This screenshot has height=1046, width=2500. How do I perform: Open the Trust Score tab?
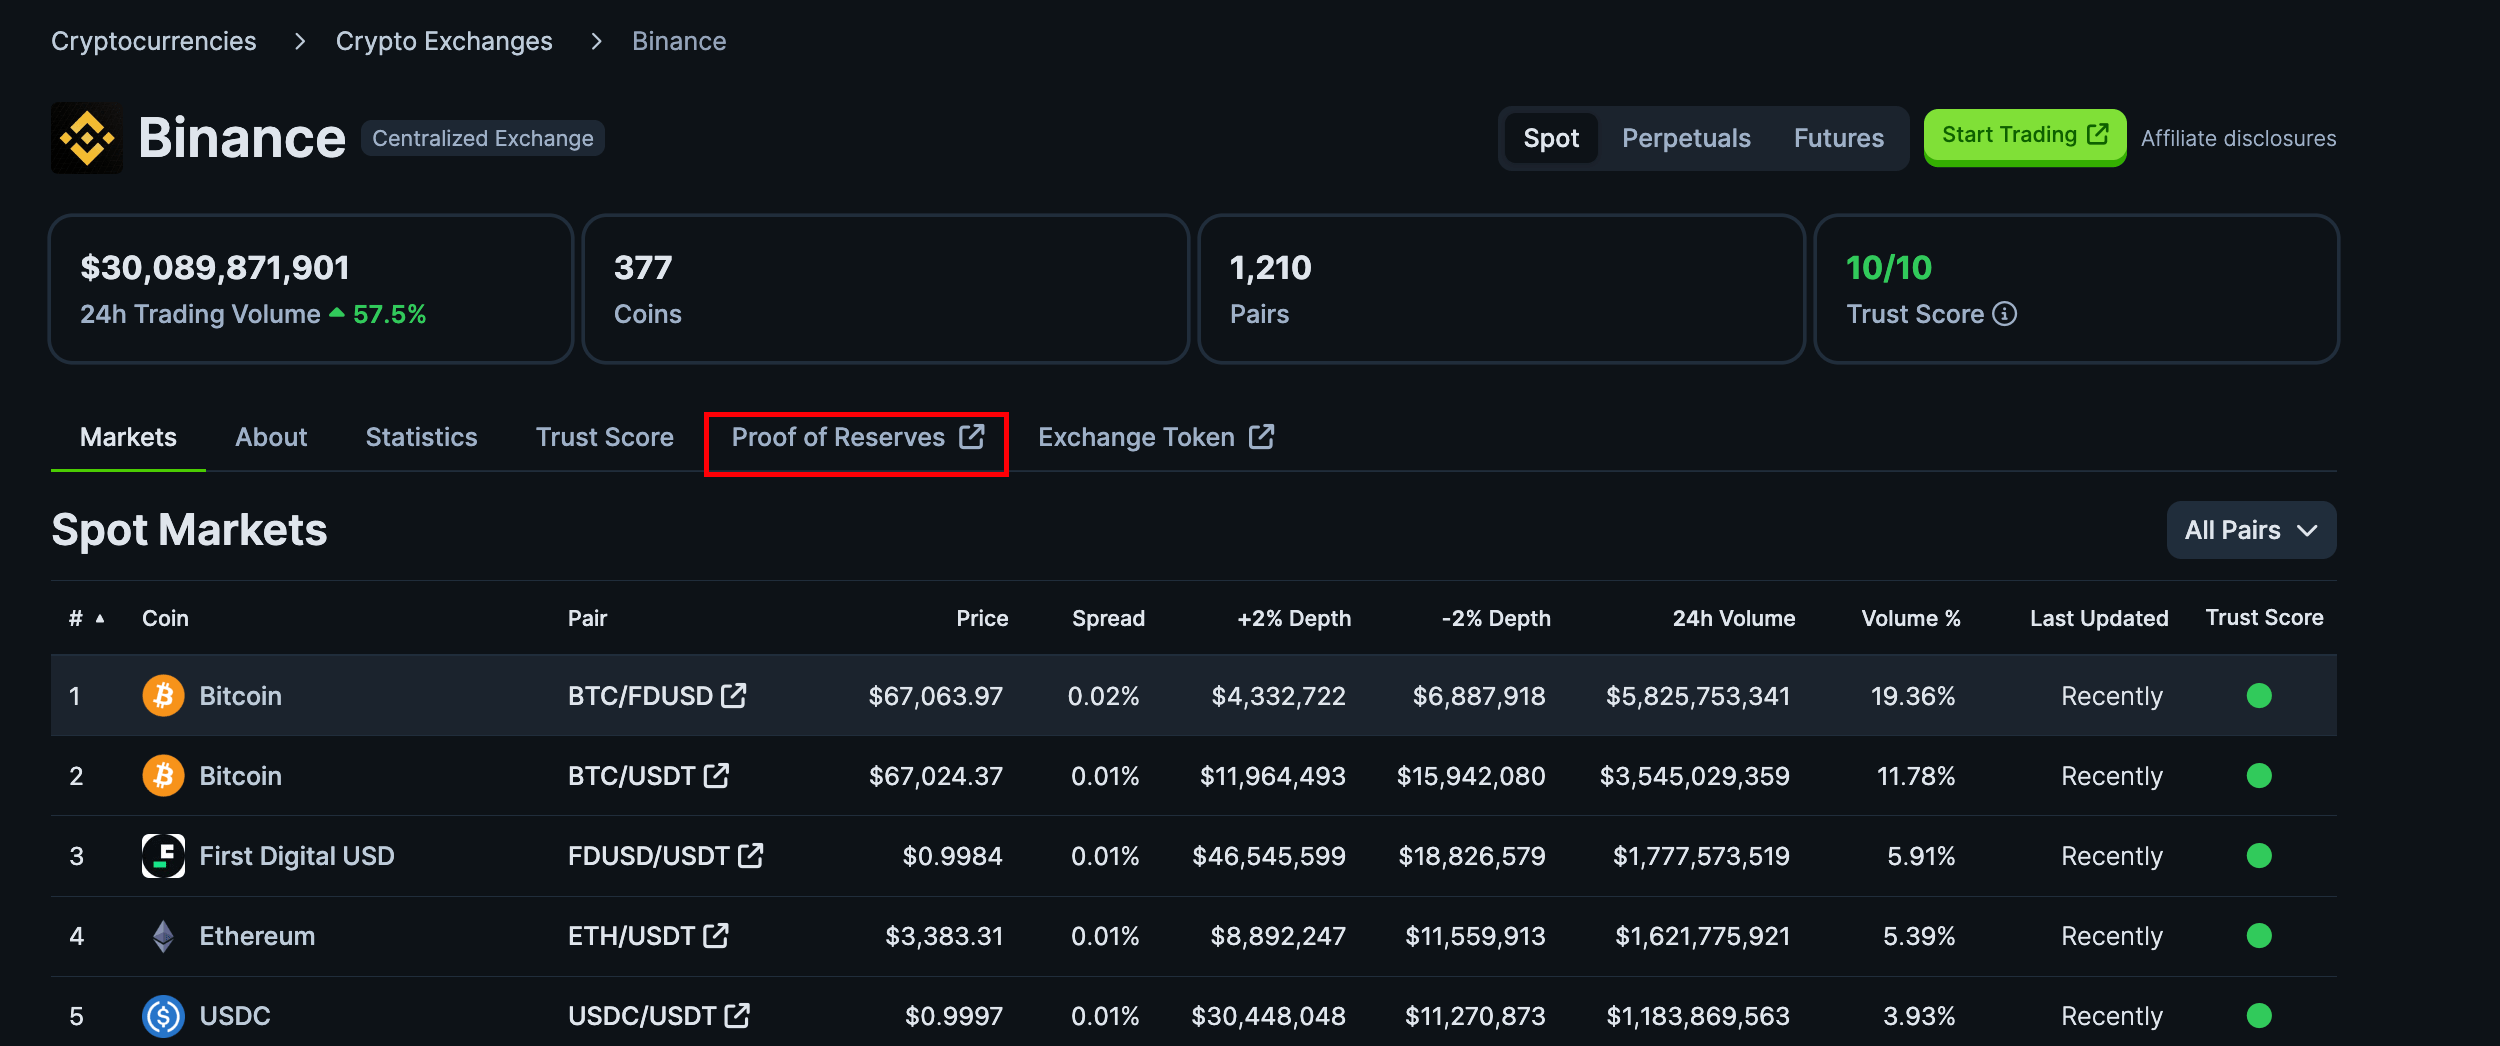[x=605, y=437]
